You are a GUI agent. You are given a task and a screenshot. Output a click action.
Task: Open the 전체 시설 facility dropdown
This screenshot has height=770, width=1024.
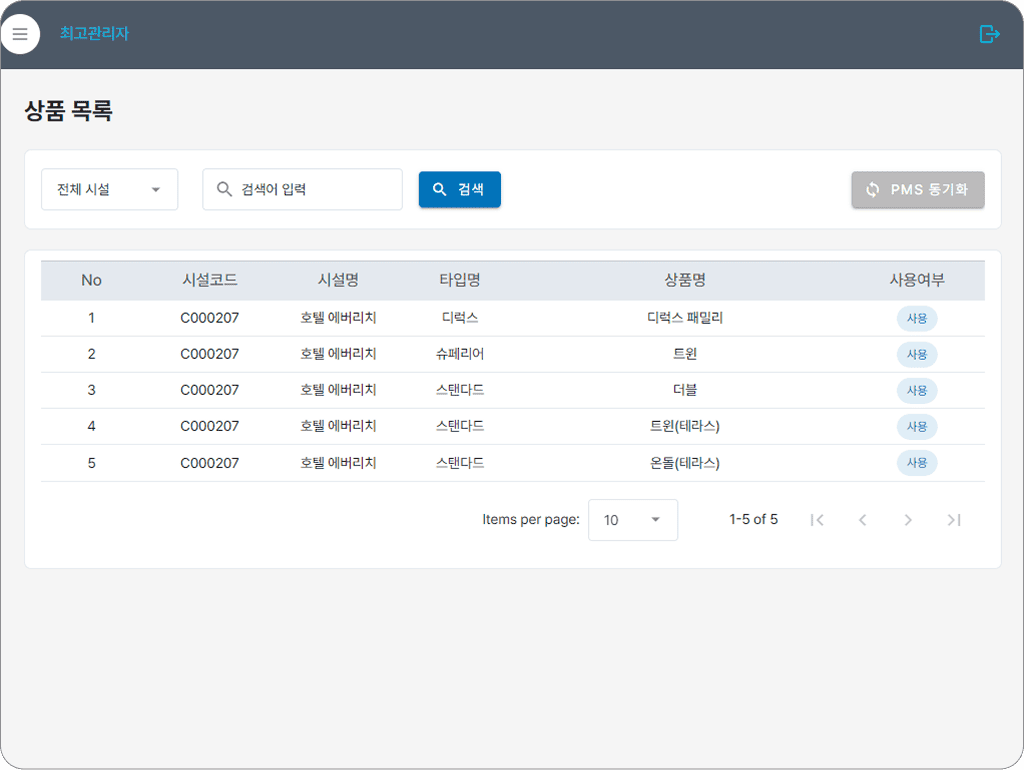(x=110, y=189)
